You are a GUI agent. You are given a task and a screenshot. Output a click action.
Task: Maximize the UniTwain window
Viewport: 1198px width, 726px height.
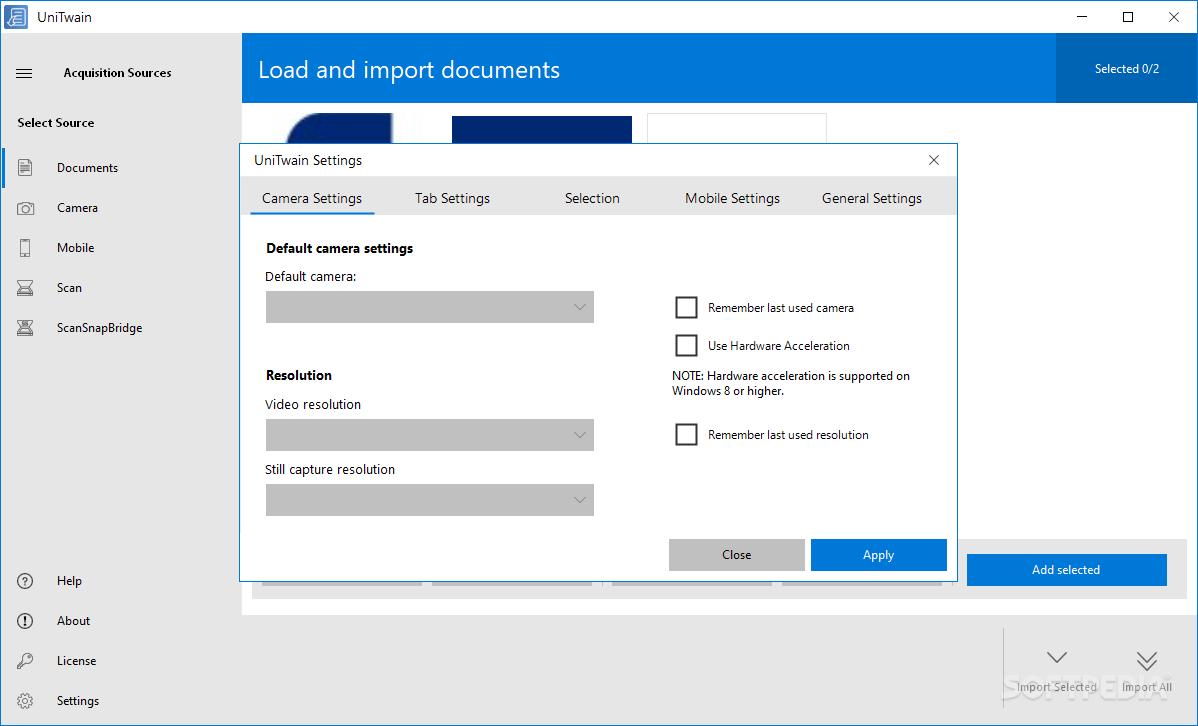pyautogui.click(x=1128, y=17)
